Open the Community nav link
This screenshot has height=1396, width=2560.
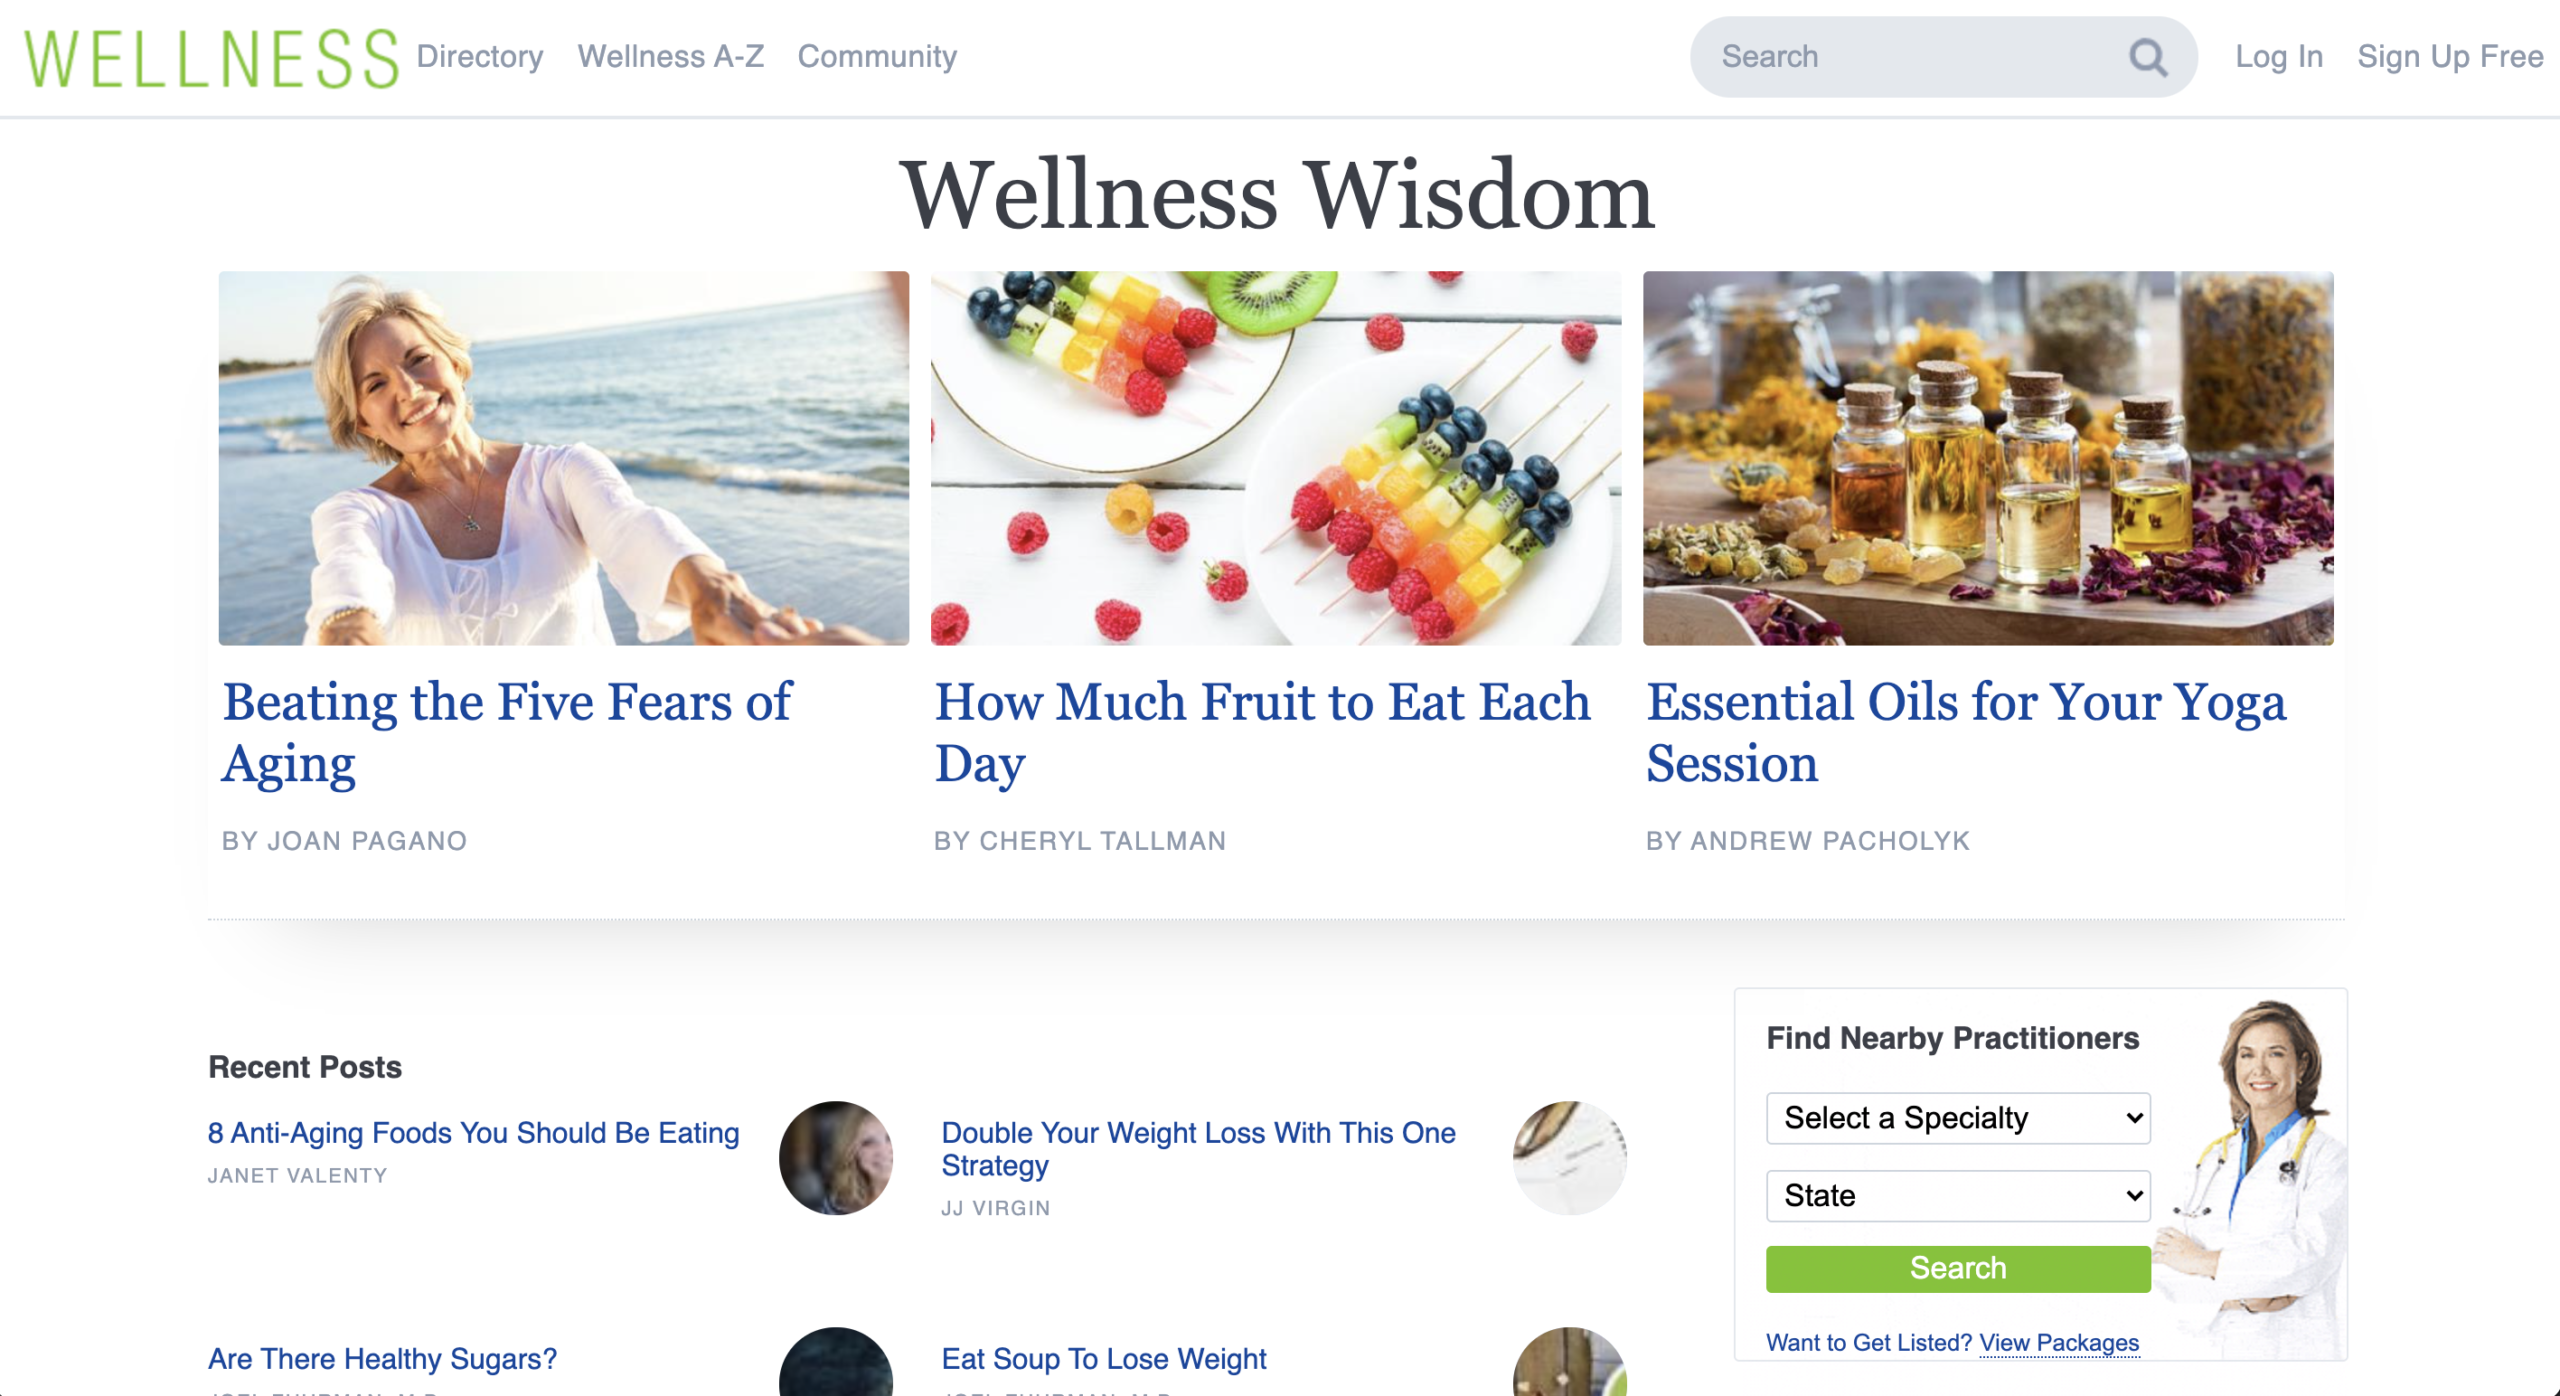point(877,56)
